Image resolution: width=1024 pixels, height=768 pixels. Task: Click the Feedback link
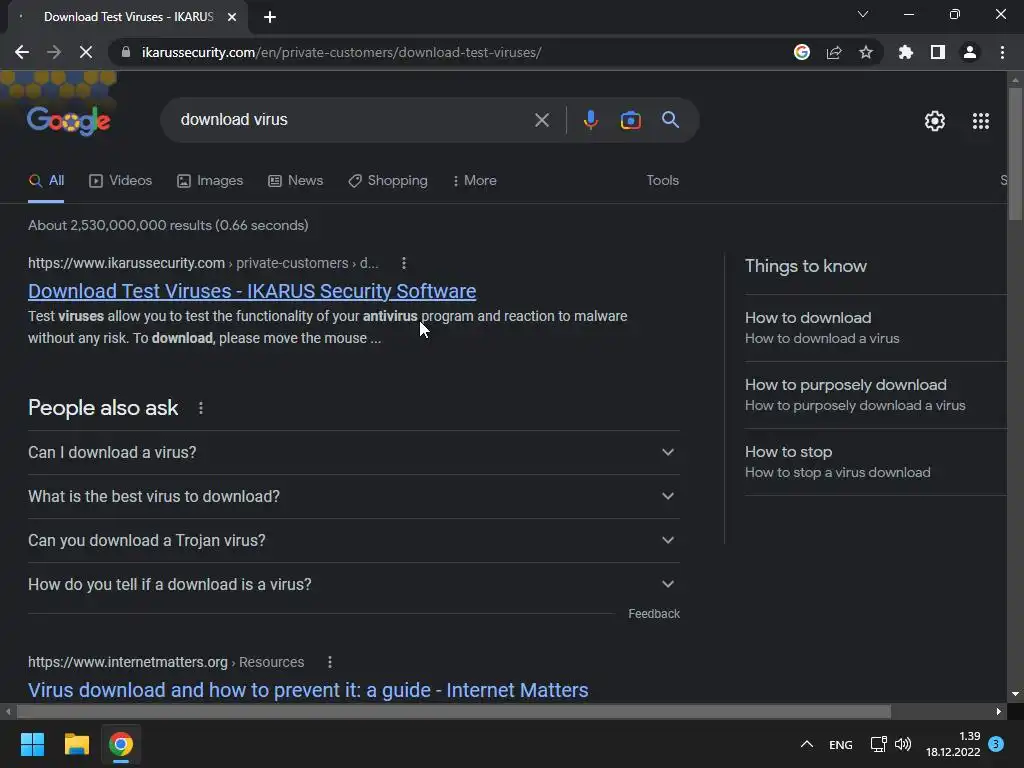(x=654, y=614)
